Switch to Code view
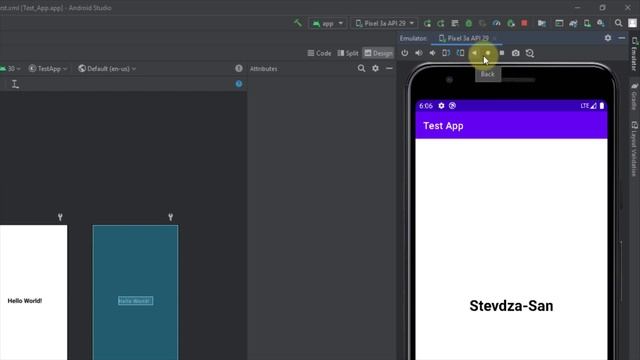 (319, 53)
